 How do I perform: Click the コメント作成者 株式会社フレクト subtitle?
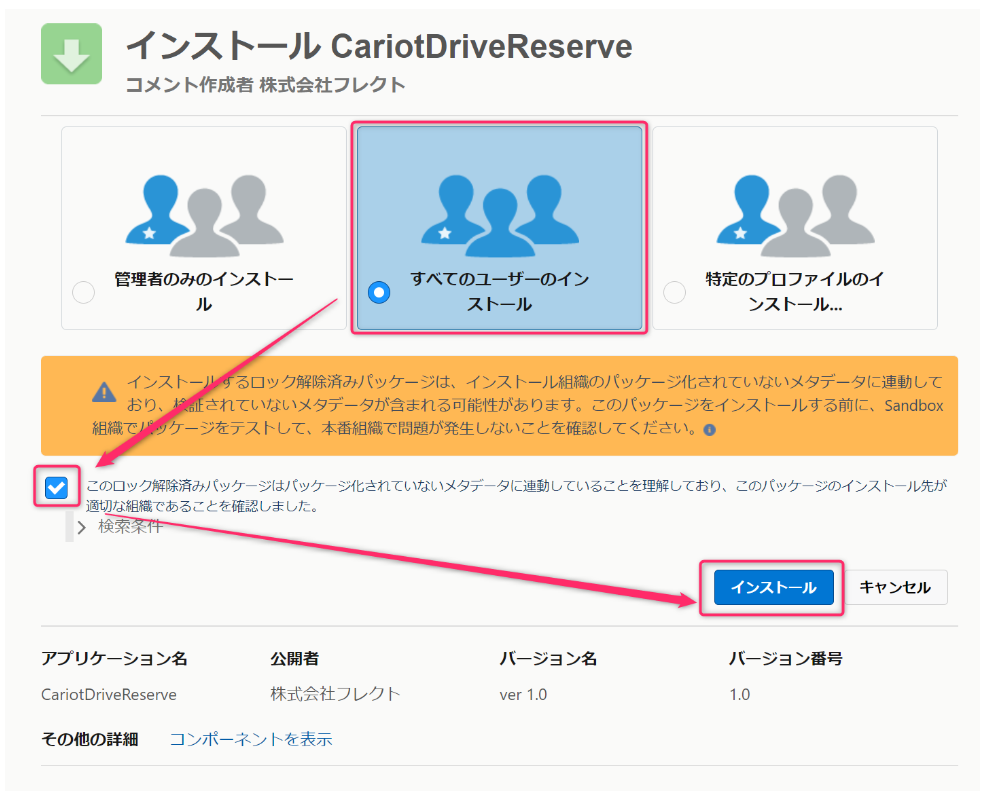click(x=265, y=84)
